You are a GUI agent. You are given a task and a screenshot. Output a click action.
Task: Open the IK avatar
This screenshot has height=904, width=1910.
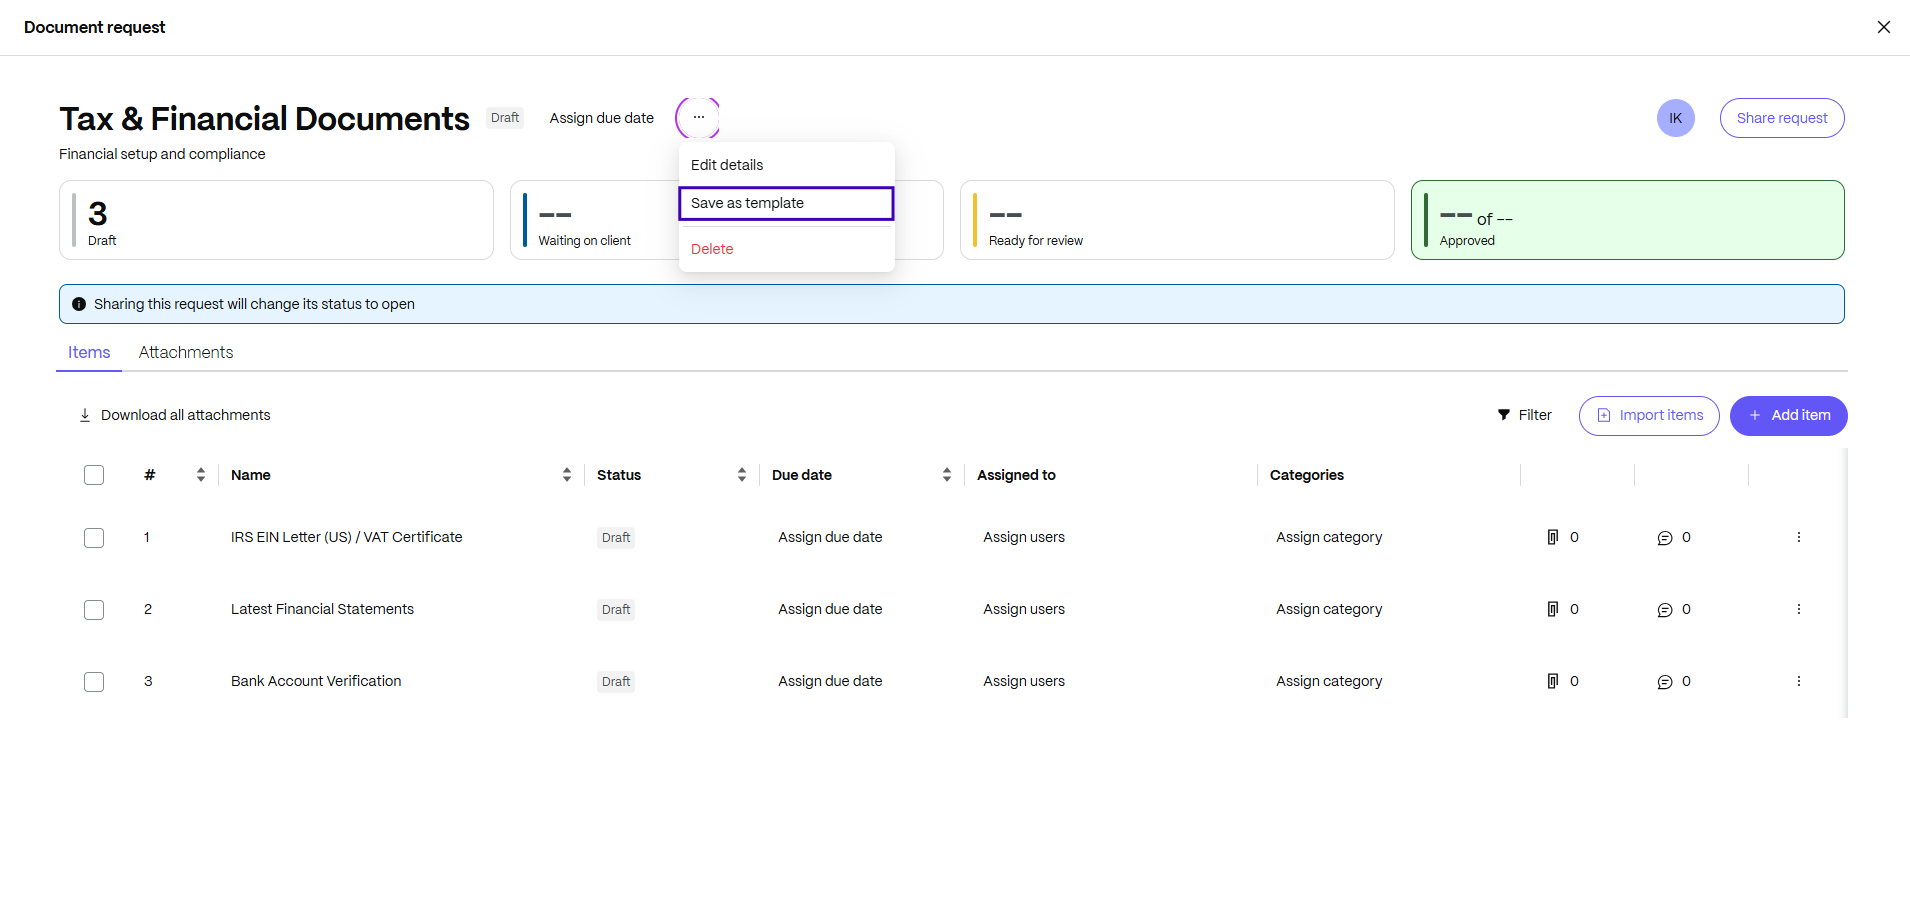point(1676,117)
